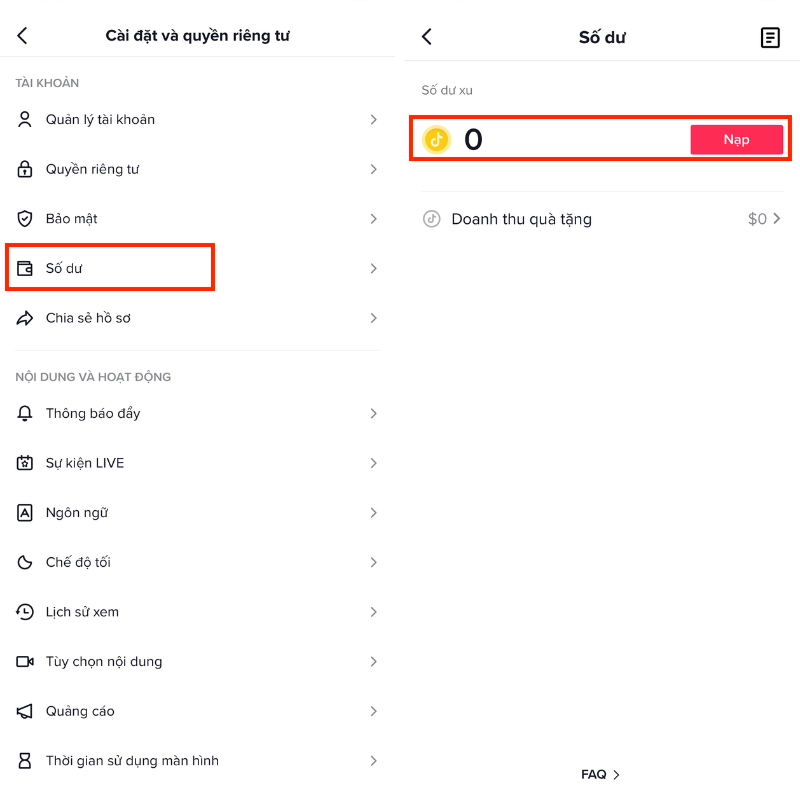Click the bell icon for Thông báo đẩy
Screen dimensions: 800x800
tap(23, 413)
